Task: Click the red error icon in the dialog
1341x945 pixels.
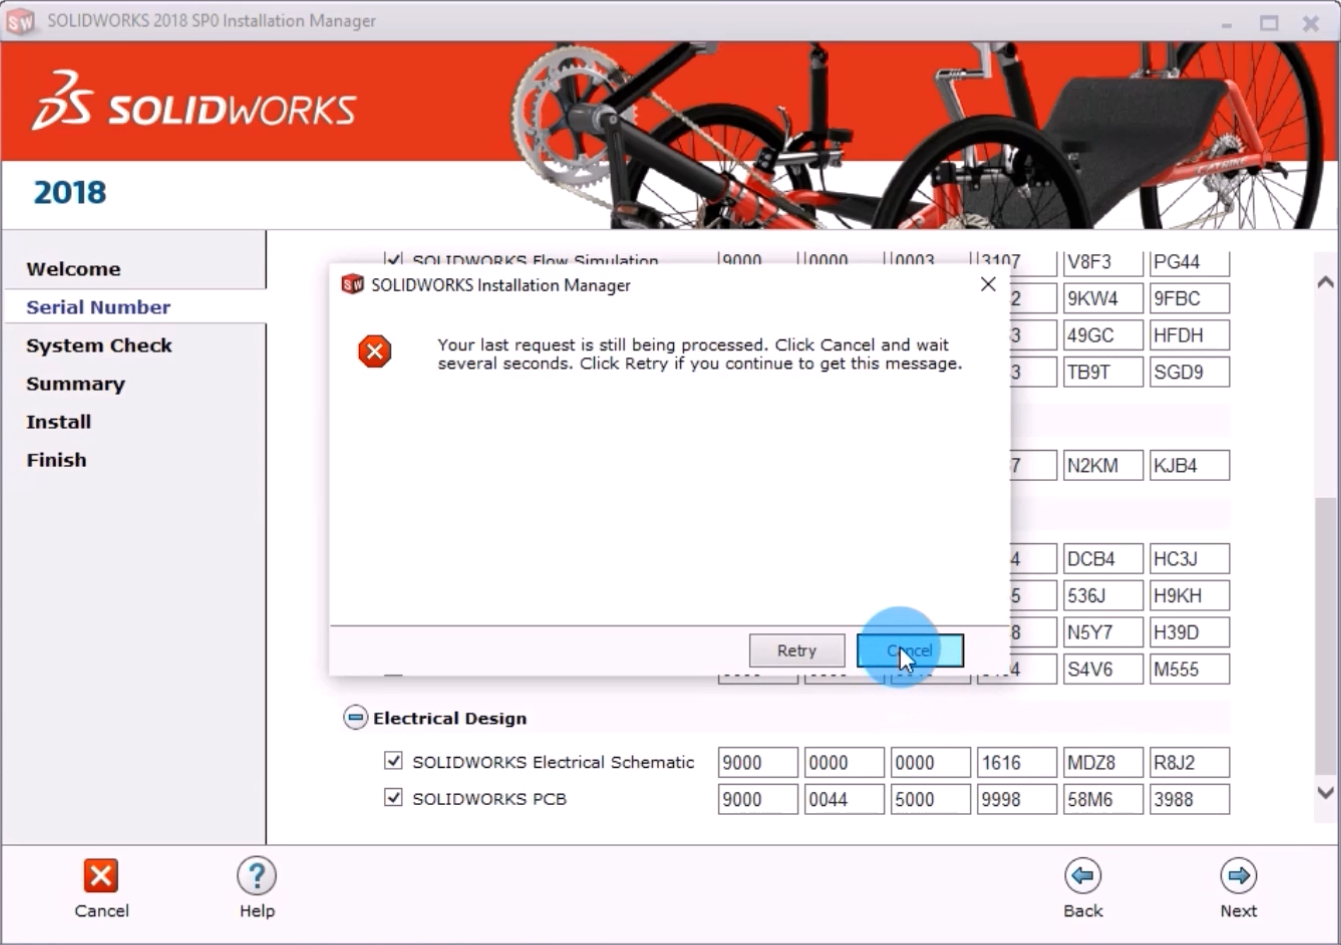Action: point(375,352)
